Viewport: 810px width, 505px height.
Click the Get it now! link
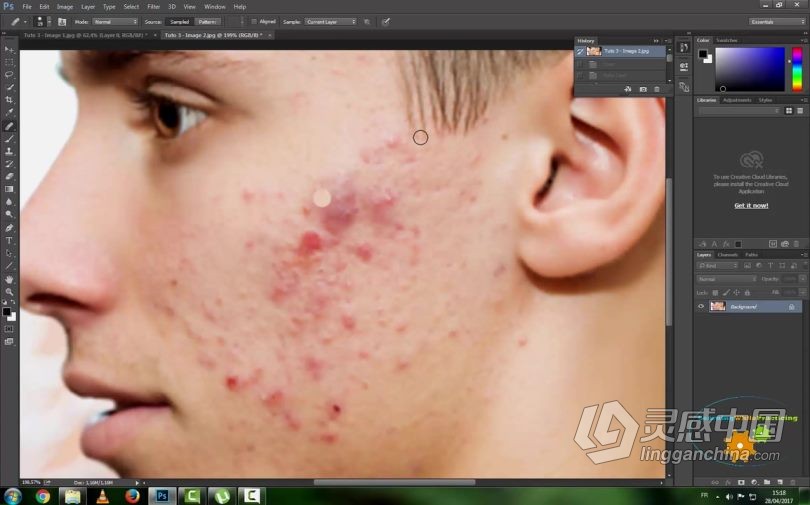click(751, 206)
